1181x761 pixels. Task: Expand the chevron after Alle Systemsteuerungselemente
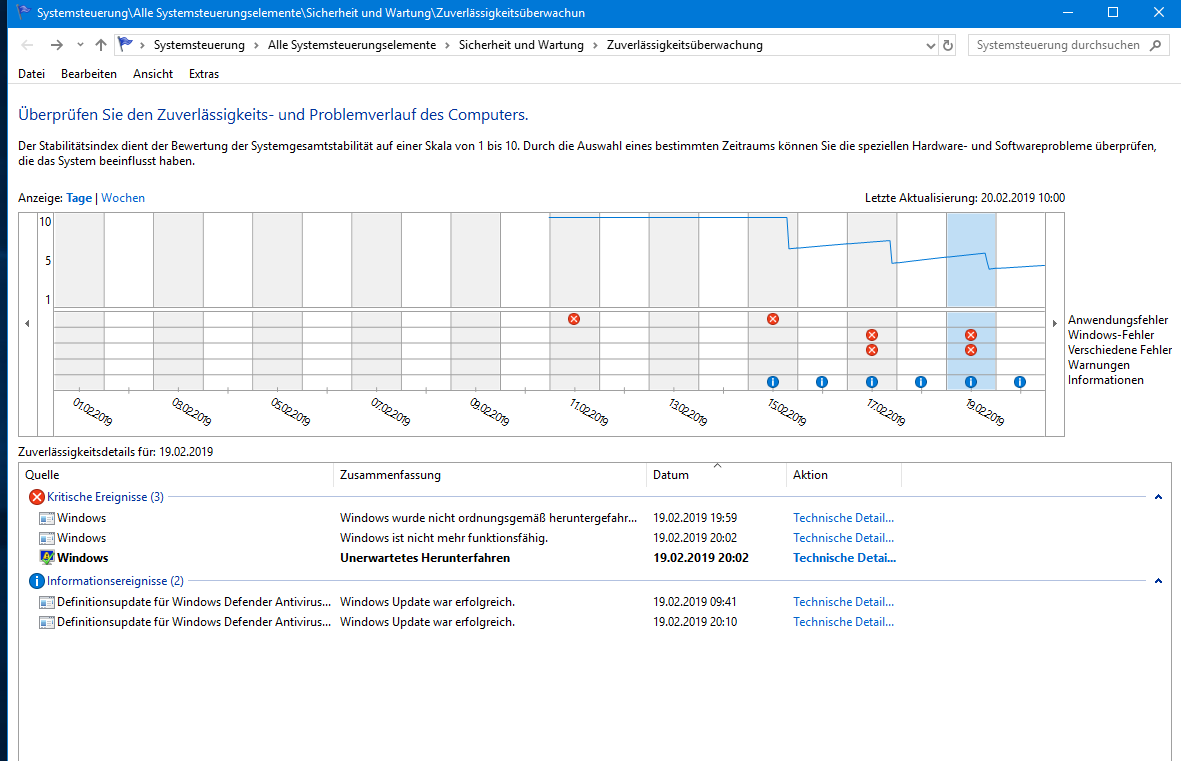[447, 45]
